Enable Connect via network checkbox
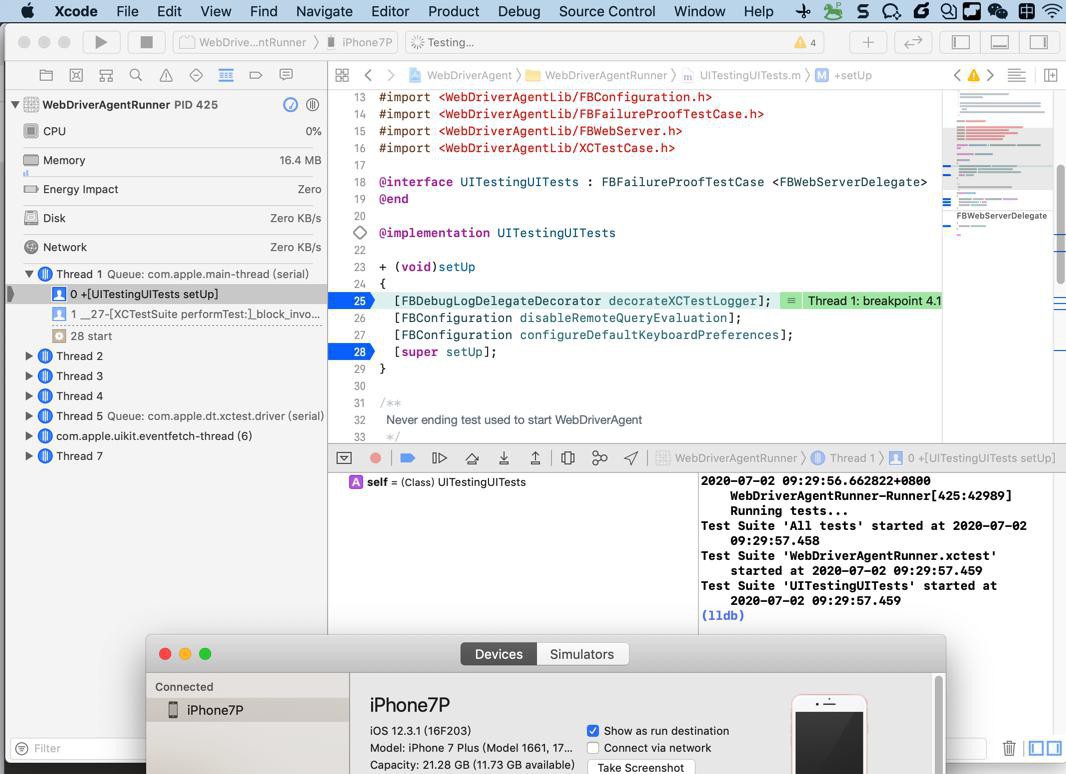Image resolution: width=1066 pixels, height=774 pixels. coord(593,748)
